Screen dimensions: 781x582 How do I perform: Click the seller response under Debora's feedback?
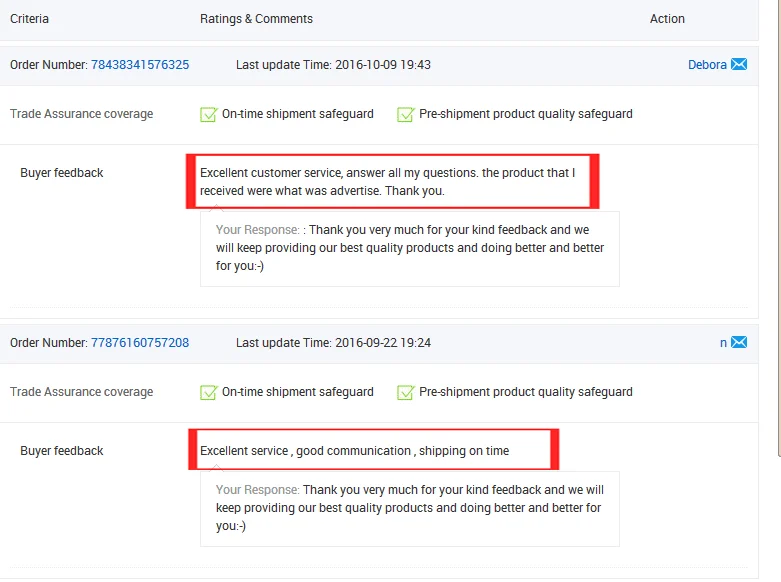click(x=410, y=248)
